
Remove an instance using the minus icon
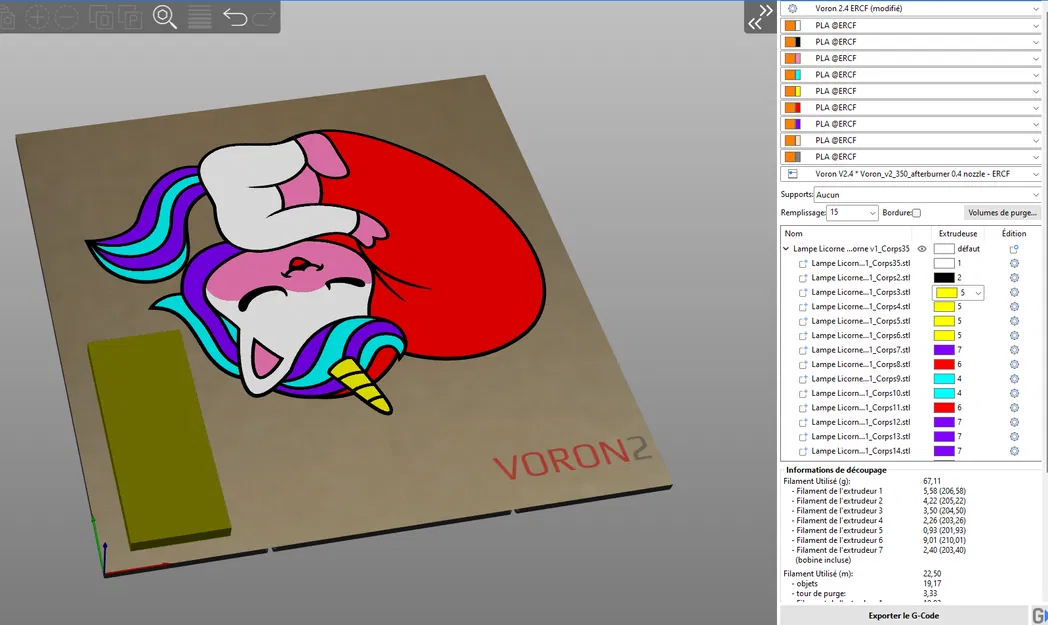(64, 17)
